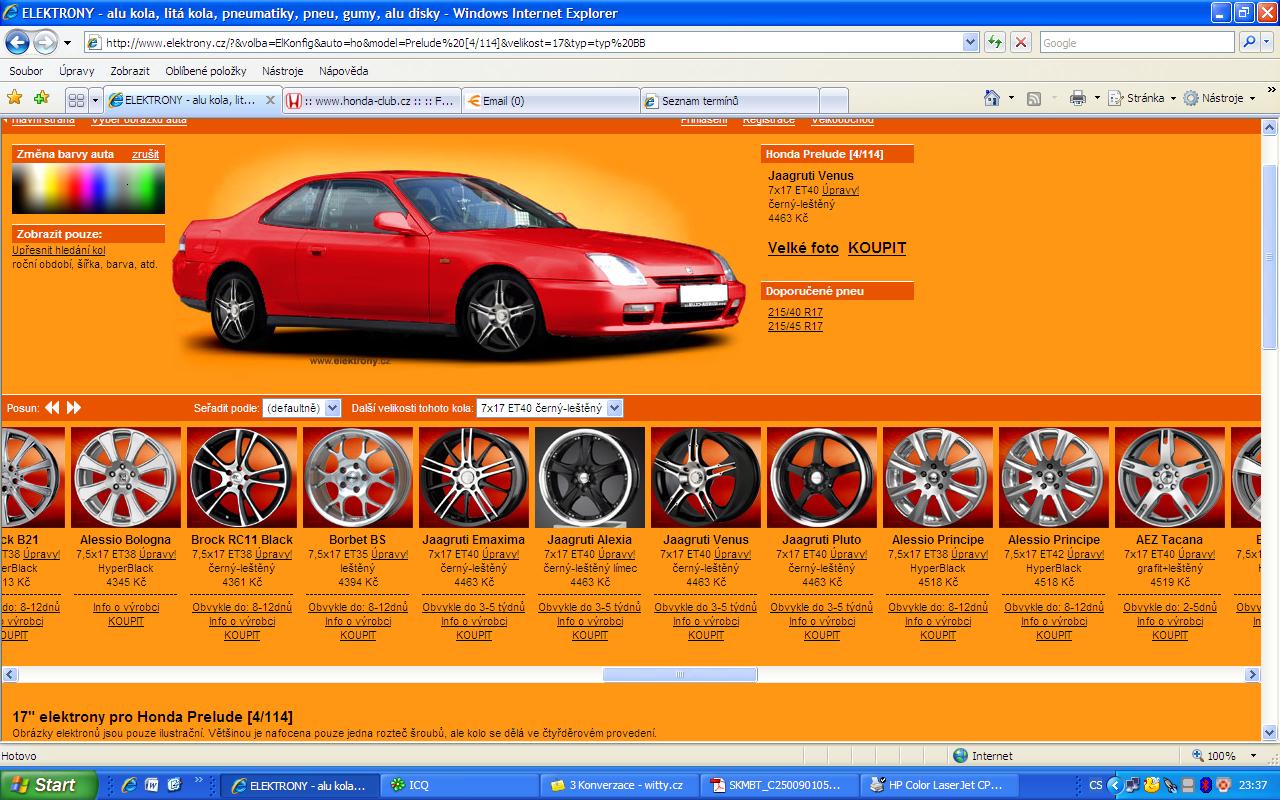
Task: Click the large KOUPIT link
Action: (x=877, y=248)
